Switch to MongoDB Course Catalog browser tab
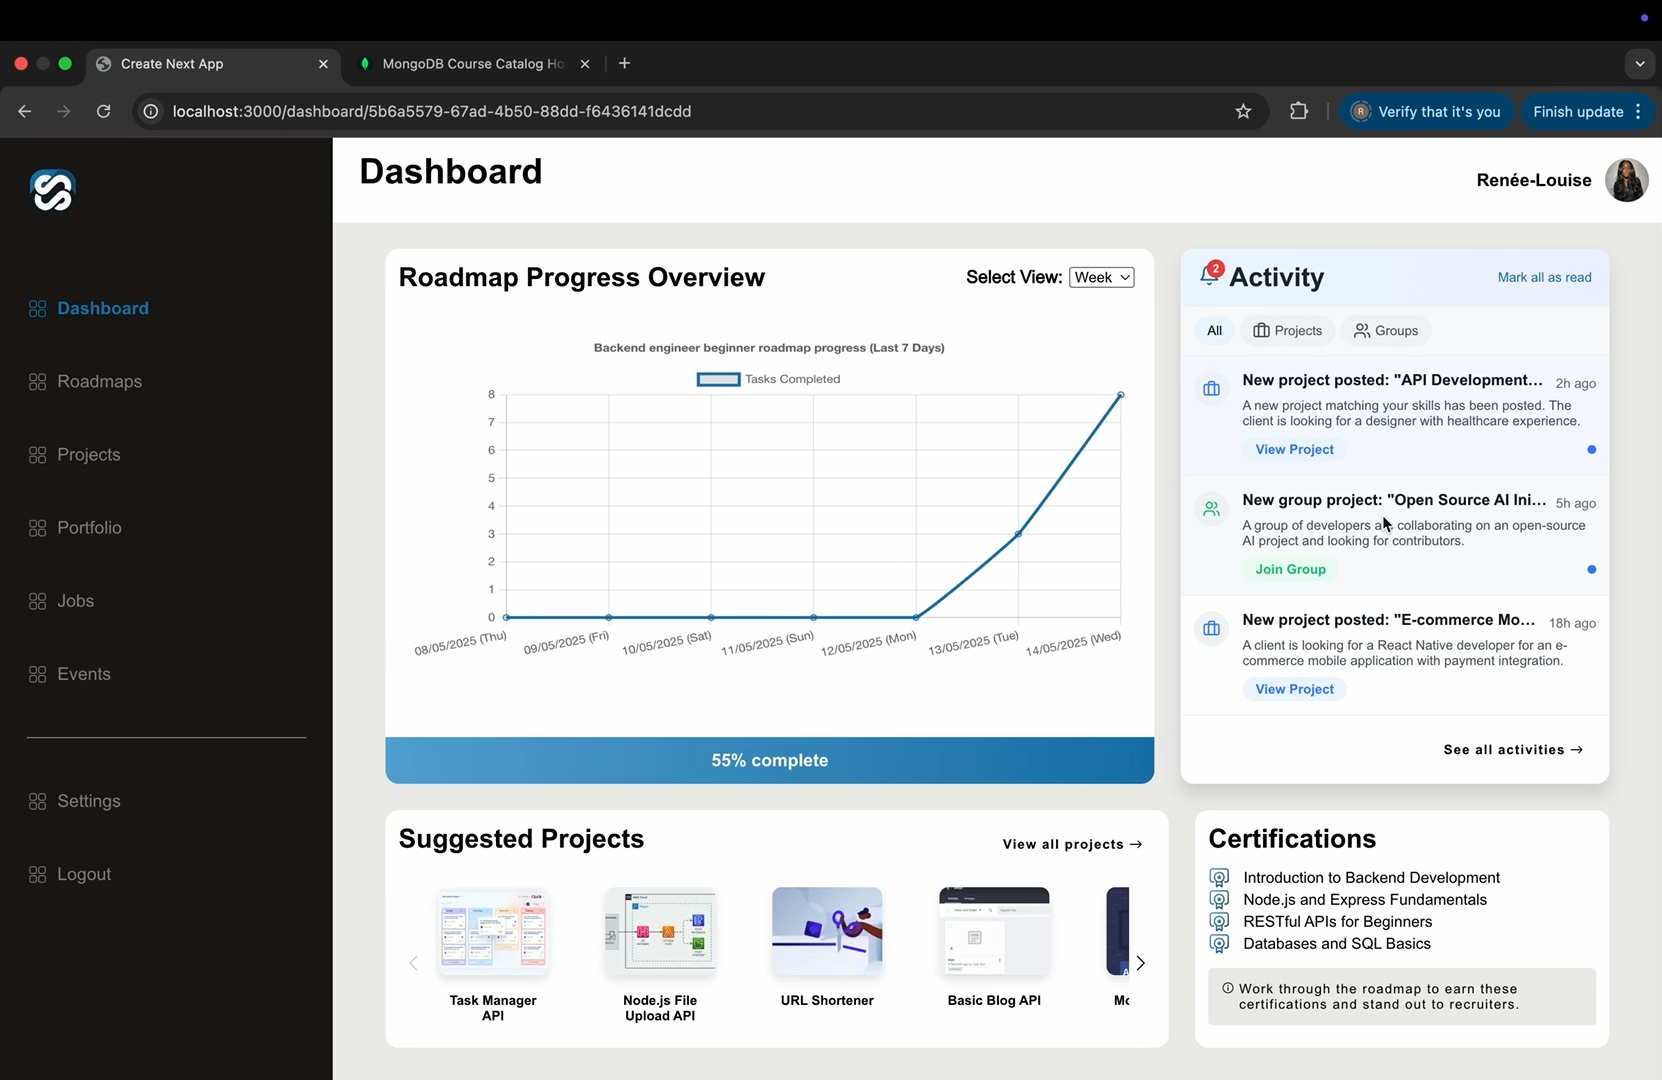This screenshot has width=1662, height=1080. 472,63
